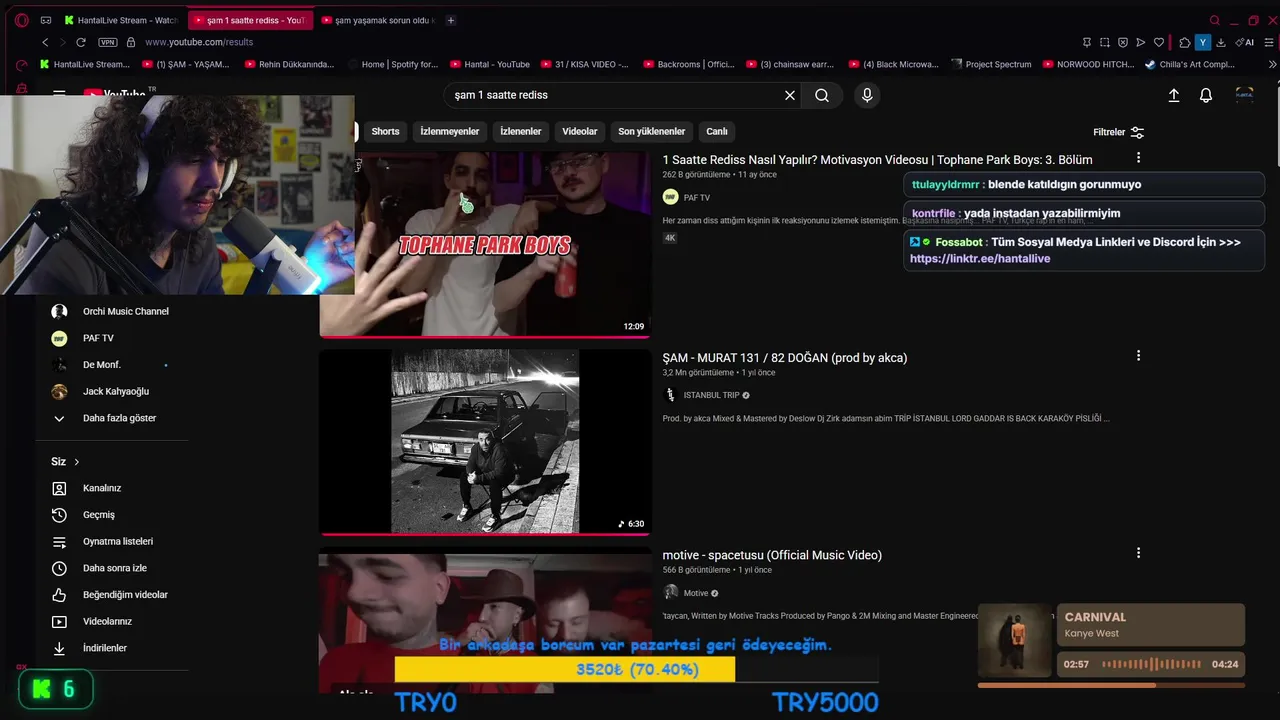This screenshot has height=720, width=1280.
Task: Open '1 Saatte Rediss Nasıl Yapılır?' title
Action: [x=877, y=160]
